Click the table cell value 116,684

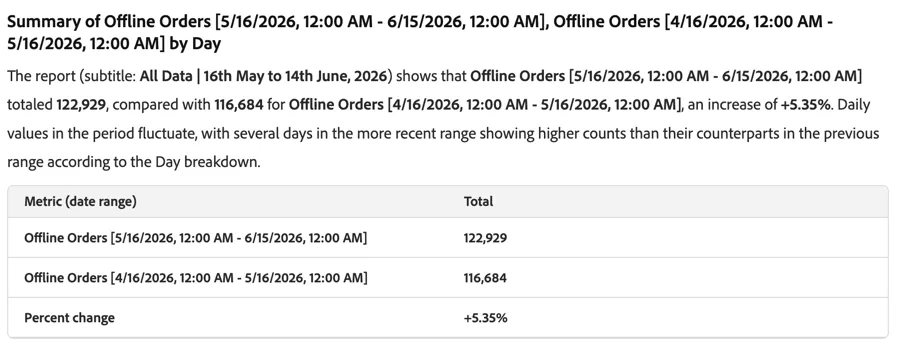tap(485, 278)
